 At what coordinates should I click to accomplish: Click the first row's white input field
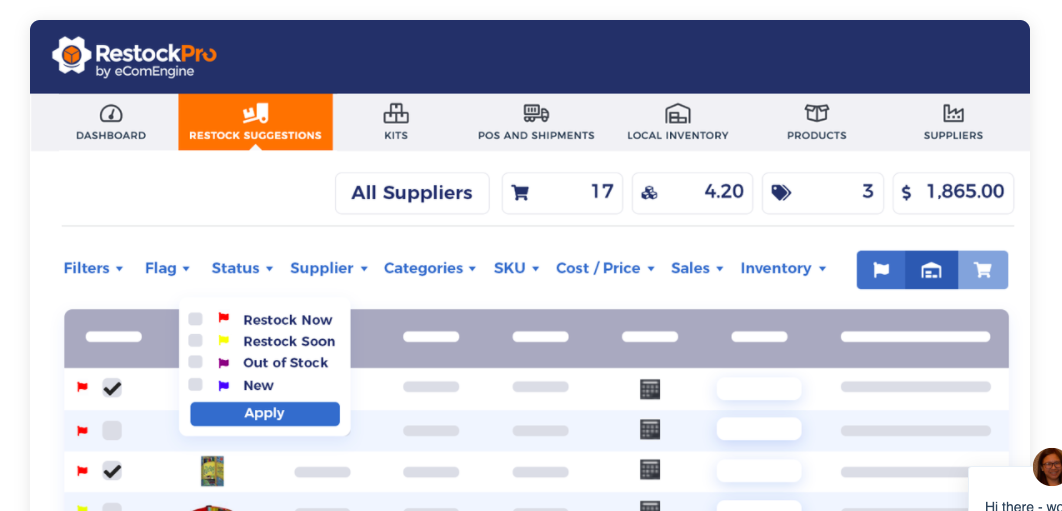click(759, 389)
